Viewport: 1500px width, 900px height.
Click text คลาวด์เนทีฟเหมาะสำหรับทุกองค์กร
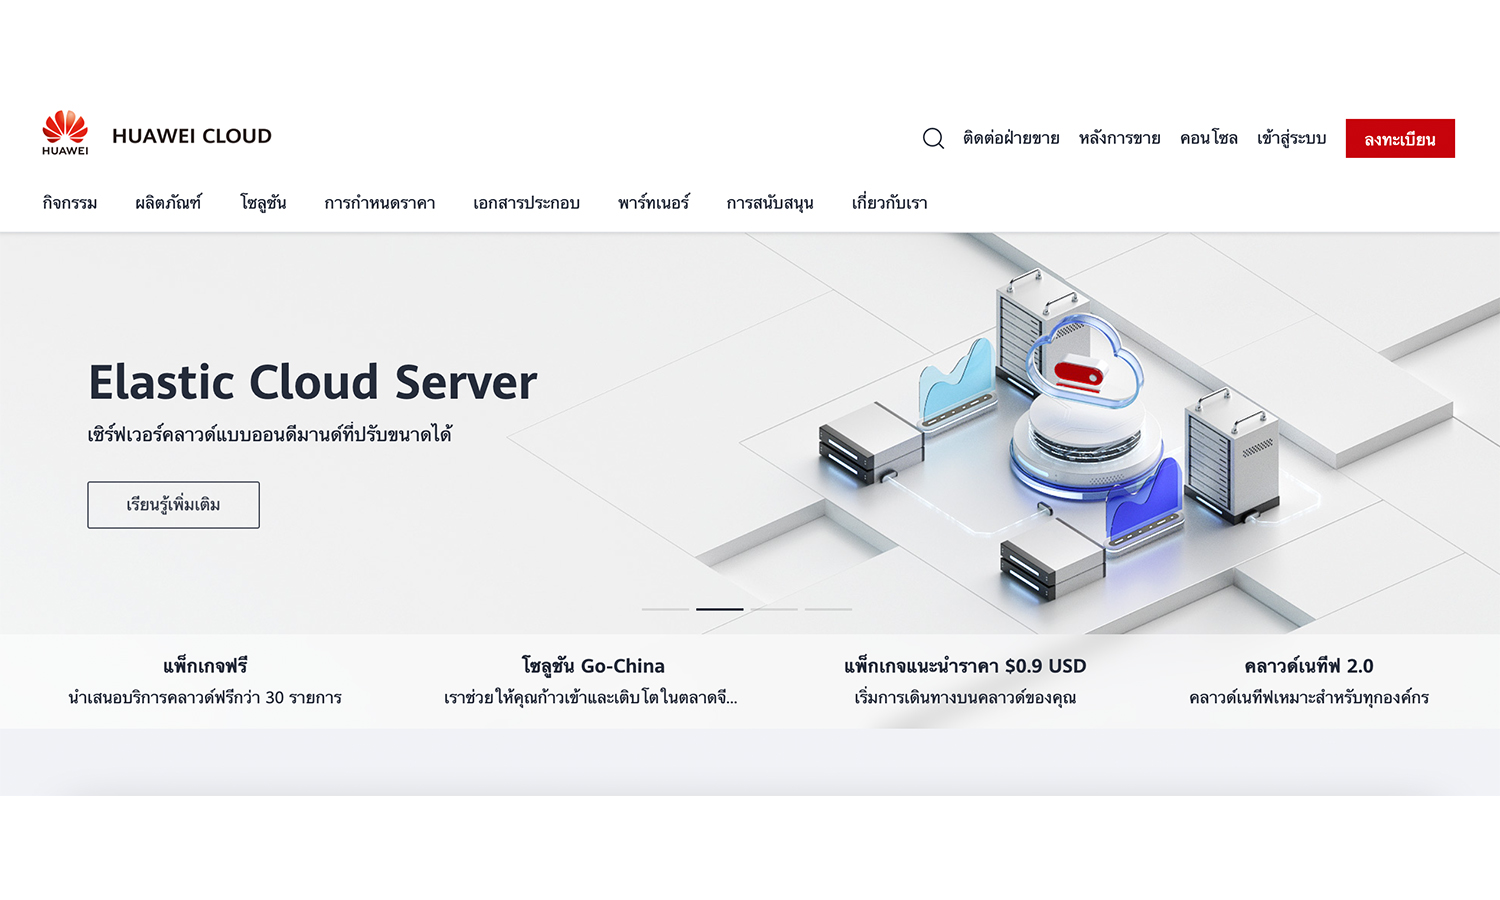click(1308, 697)
